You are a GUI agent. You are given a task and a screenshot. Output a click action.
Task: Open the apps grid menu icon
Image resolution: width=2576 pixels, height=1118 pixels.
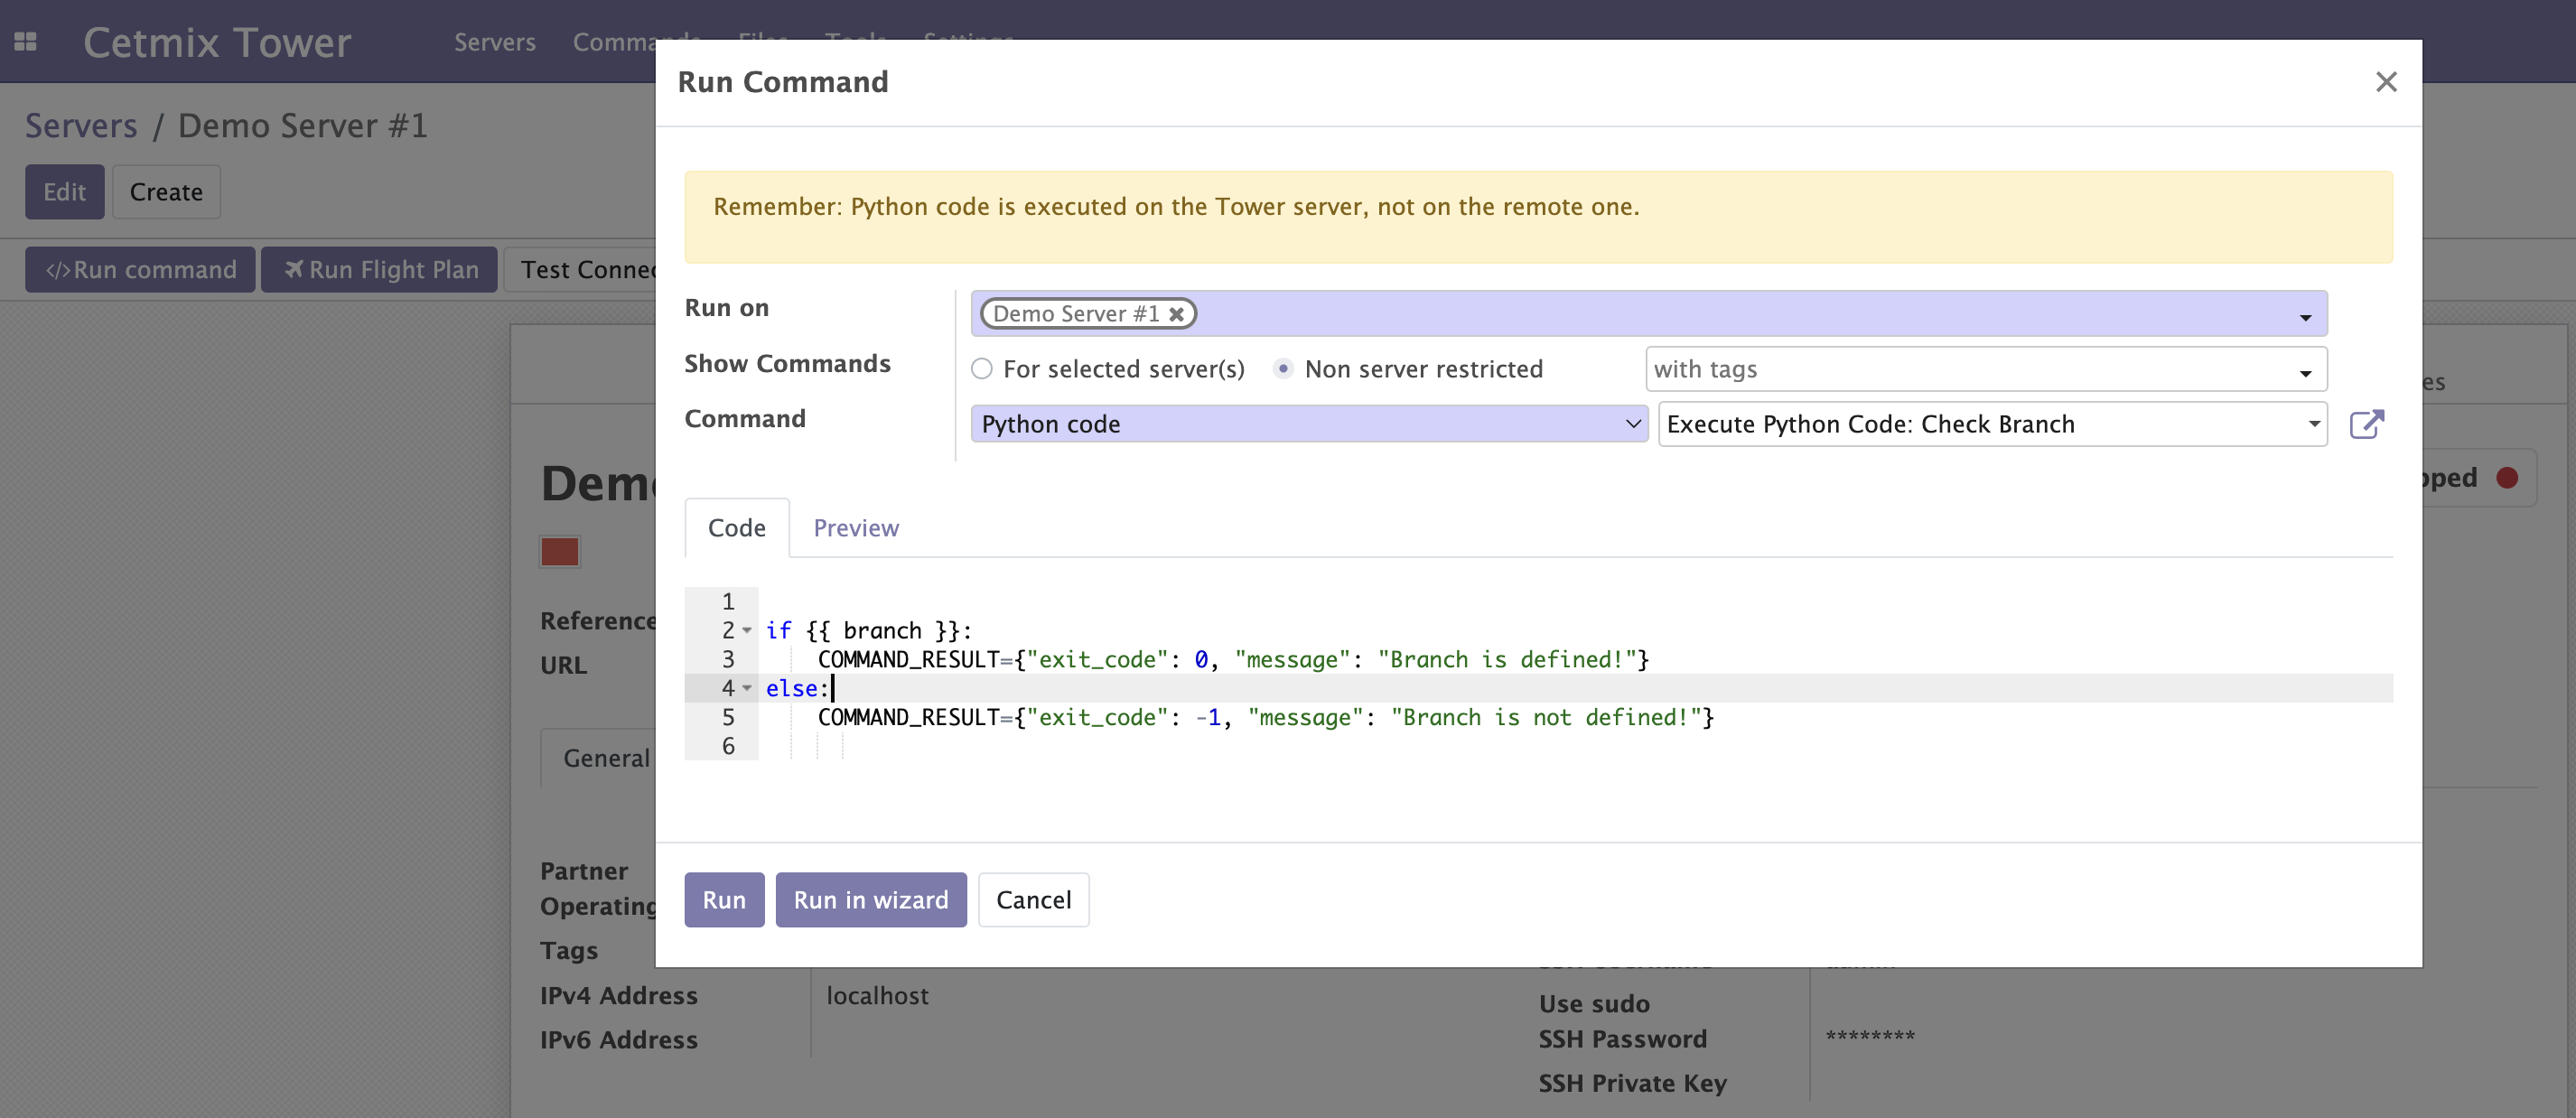26,42
